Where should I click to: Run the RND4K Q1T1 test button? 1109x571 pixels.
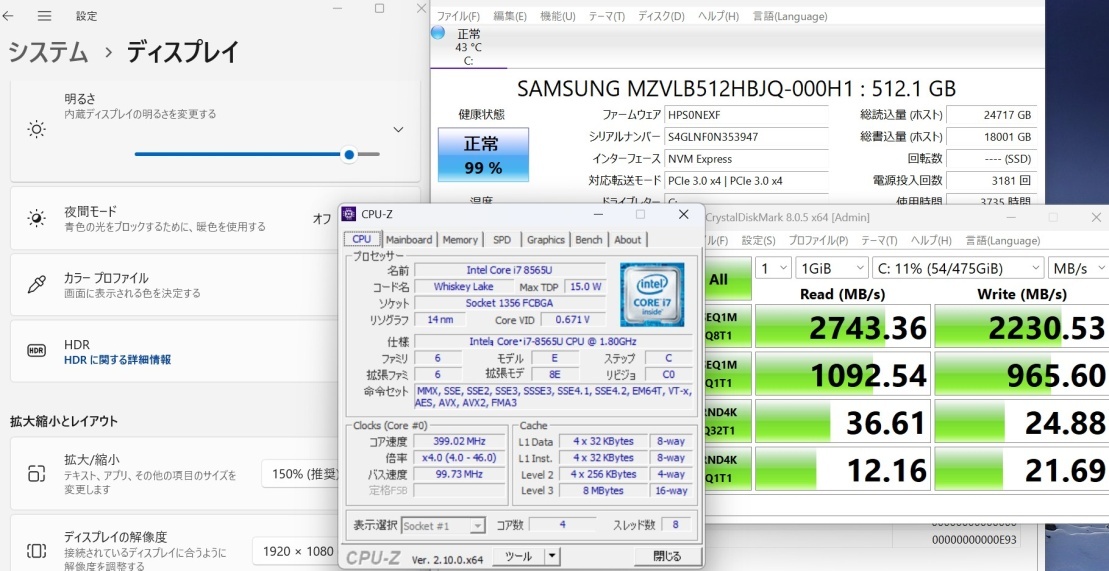tap(727, 468)
